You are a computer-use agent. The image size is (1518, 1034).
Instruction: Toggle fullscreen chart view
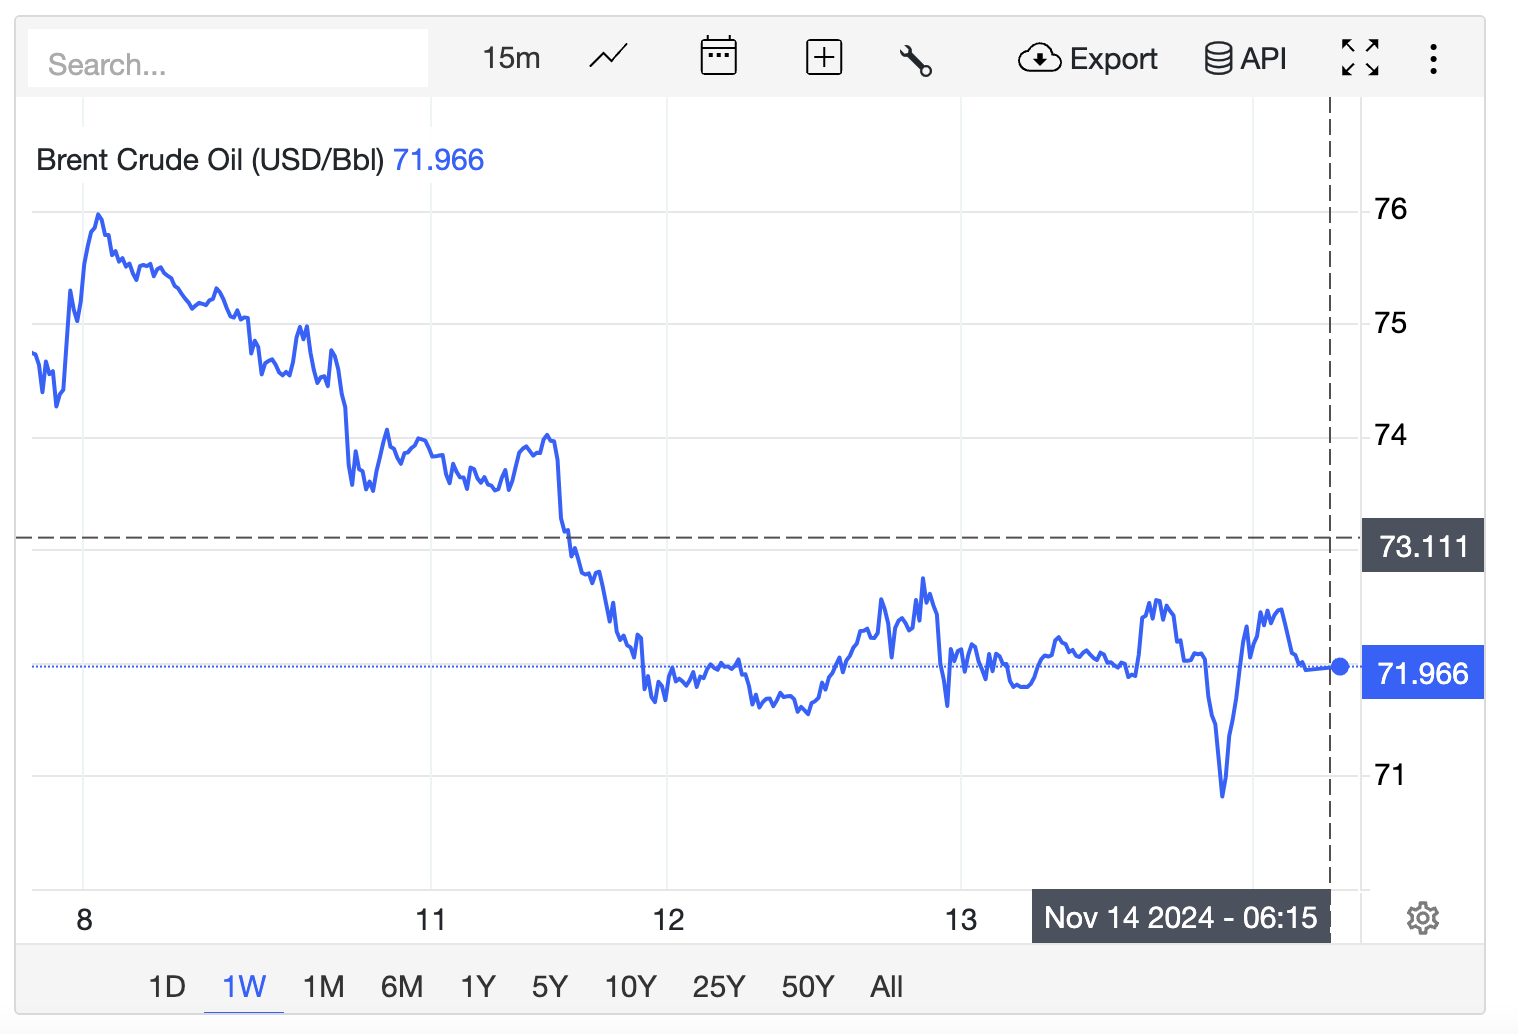click(x=1360, y=58)
